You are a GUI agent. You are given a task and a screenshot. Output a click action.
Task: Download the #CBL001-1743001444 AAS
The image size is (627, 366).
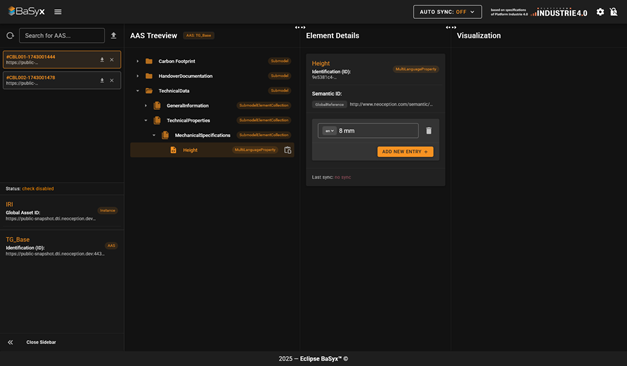pyautogui.click(x=102, y=60)
